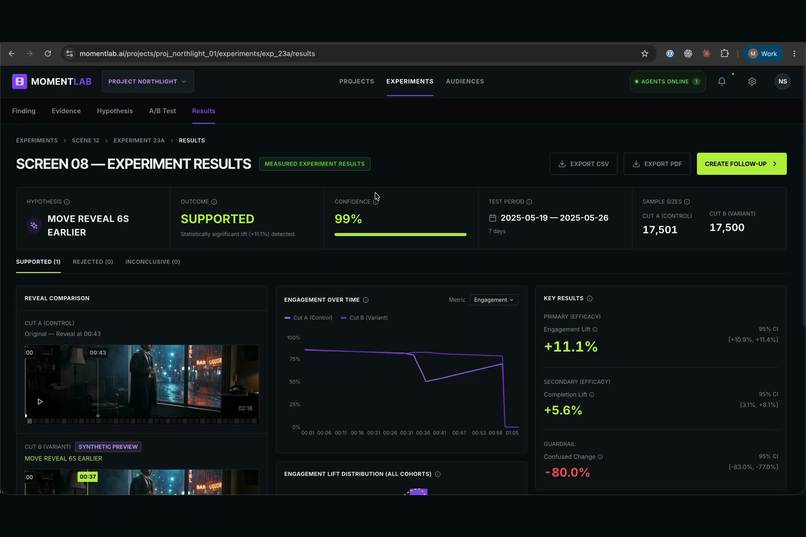Viewport: 806px width, 537px height.
Task: Click the Export PDF button
Action: pyautogui.click(x=657, y=164)
